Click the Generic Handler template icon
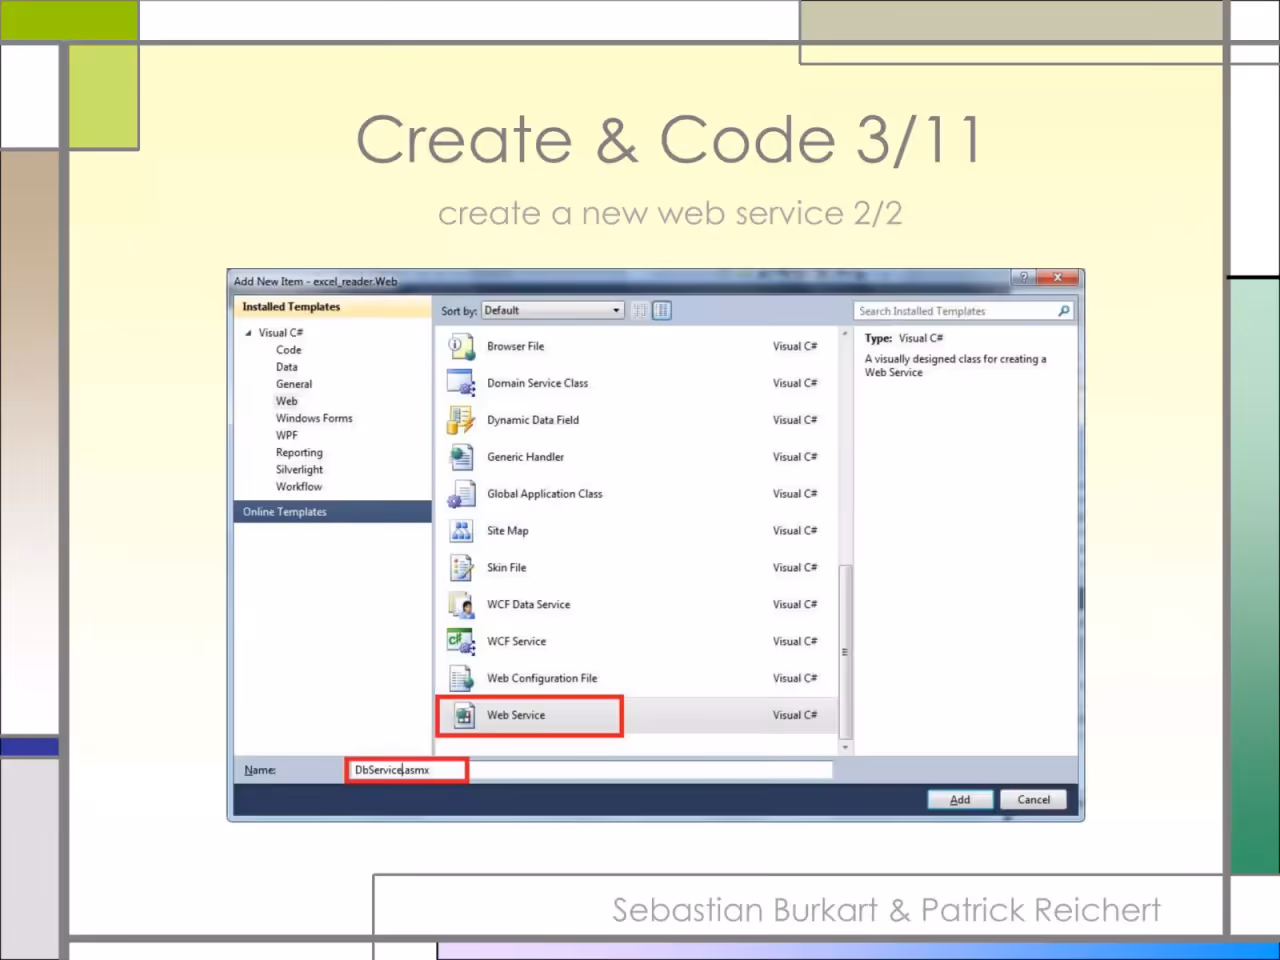Image resolution: width=1280 pixels, height=960 pixels. pos(461,457)
